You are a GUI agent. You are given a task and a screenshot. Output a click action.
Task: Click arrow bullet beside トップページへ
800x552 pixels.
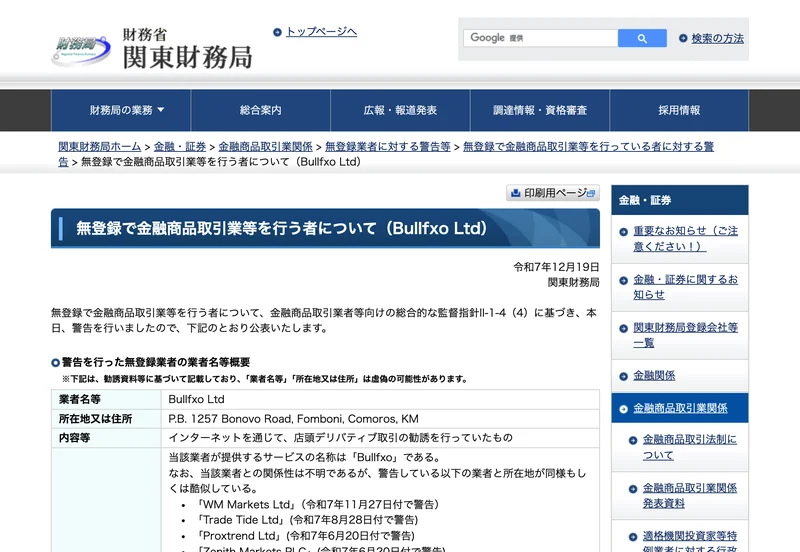(277, 32)
